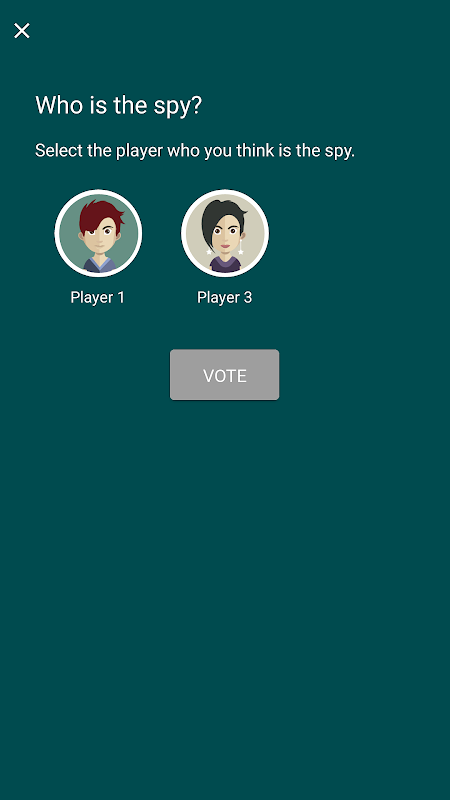Image resolution: width=450 pixels, height=800 pixels.
Task: Select Player 3's black-haired avatar
Action: 224,233
